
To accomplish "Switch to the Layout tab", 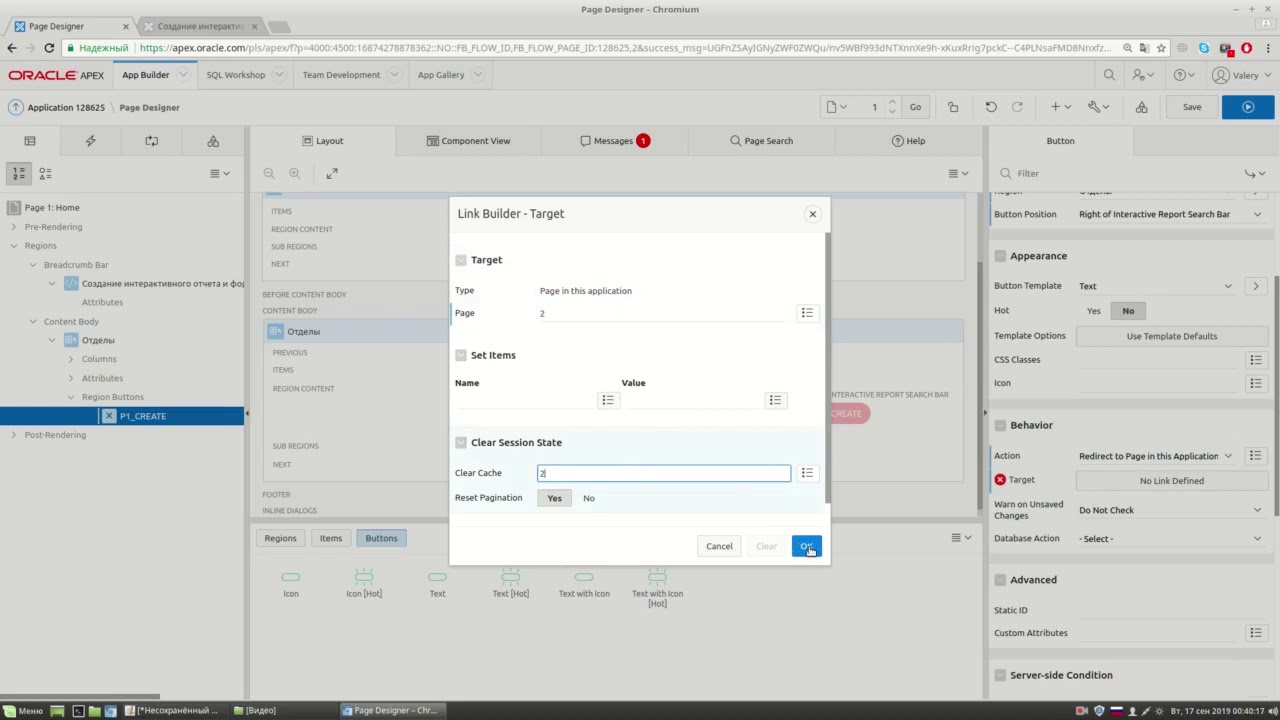I will point(322,141).
